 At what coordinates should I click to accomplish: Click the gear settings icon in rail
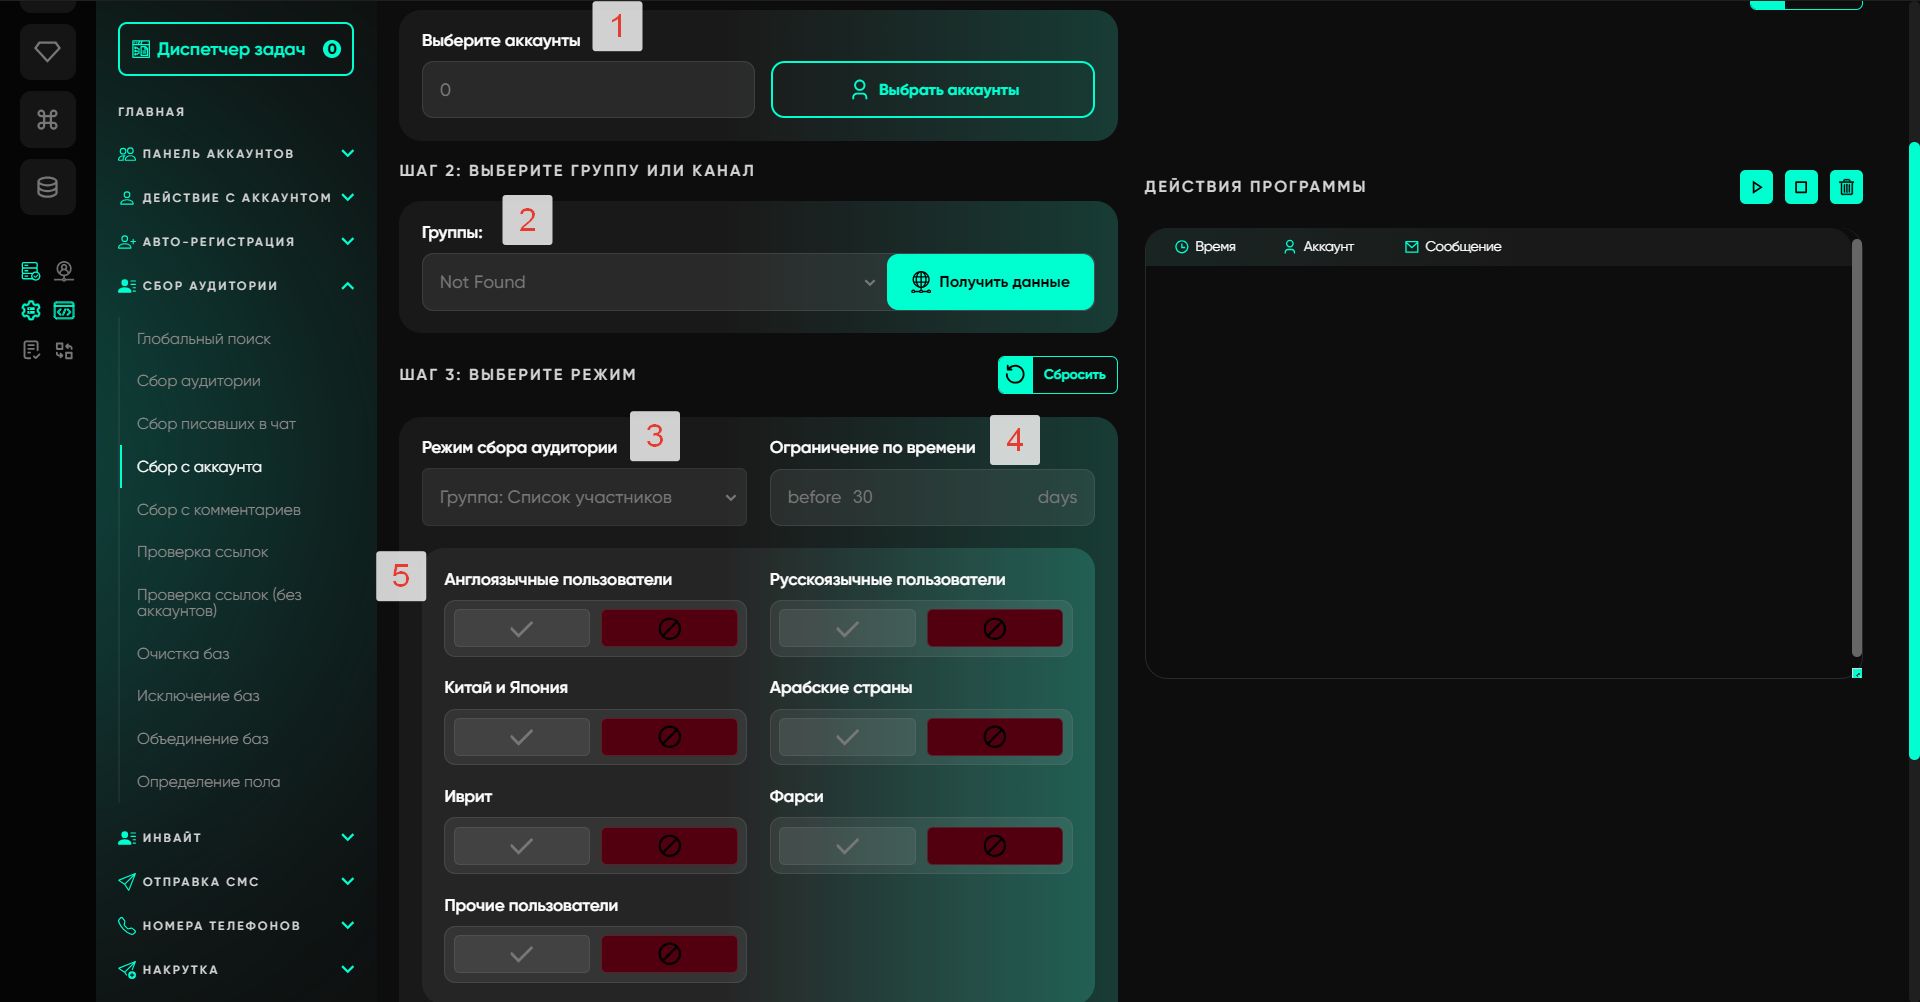coord(31,311)
